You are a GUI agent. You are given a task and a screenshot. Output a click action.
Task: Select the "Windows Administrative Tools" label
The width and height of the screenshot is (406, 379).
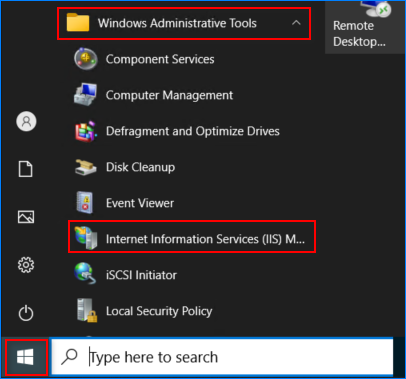[x=177, y=23]
